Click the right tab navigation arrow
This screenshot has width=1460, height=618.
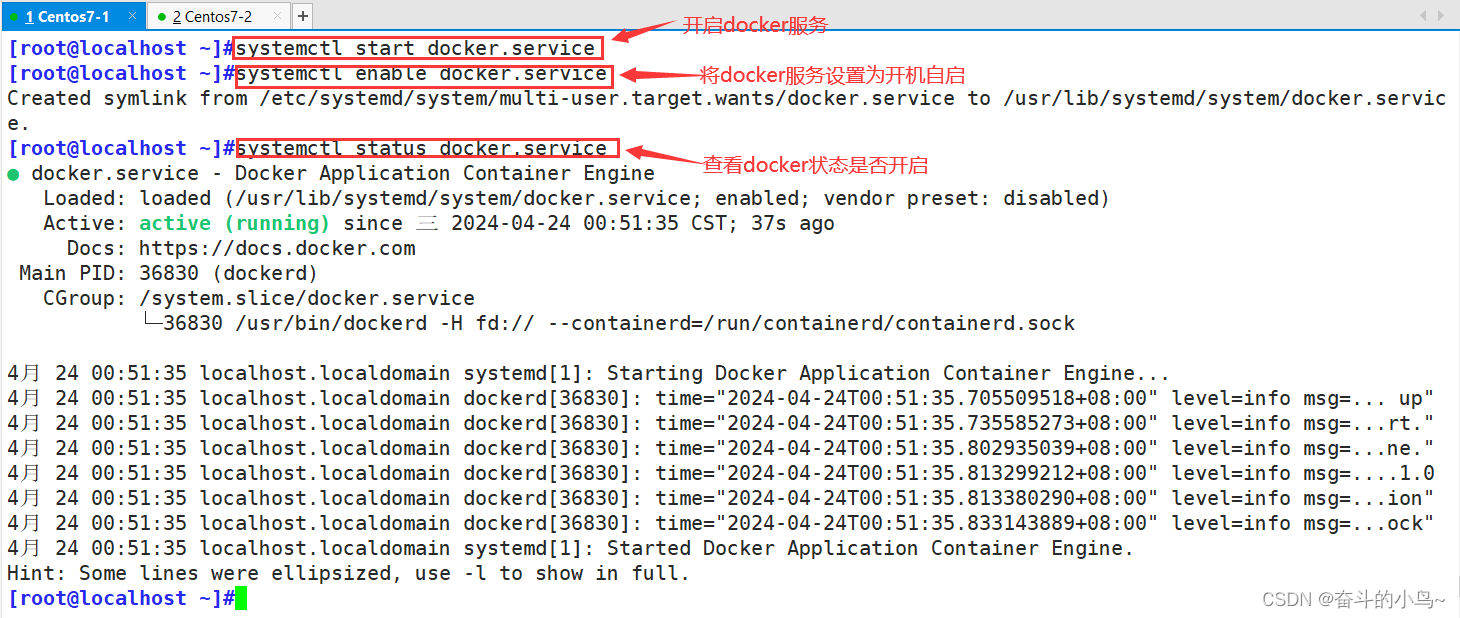click(x=1443, y=15)
